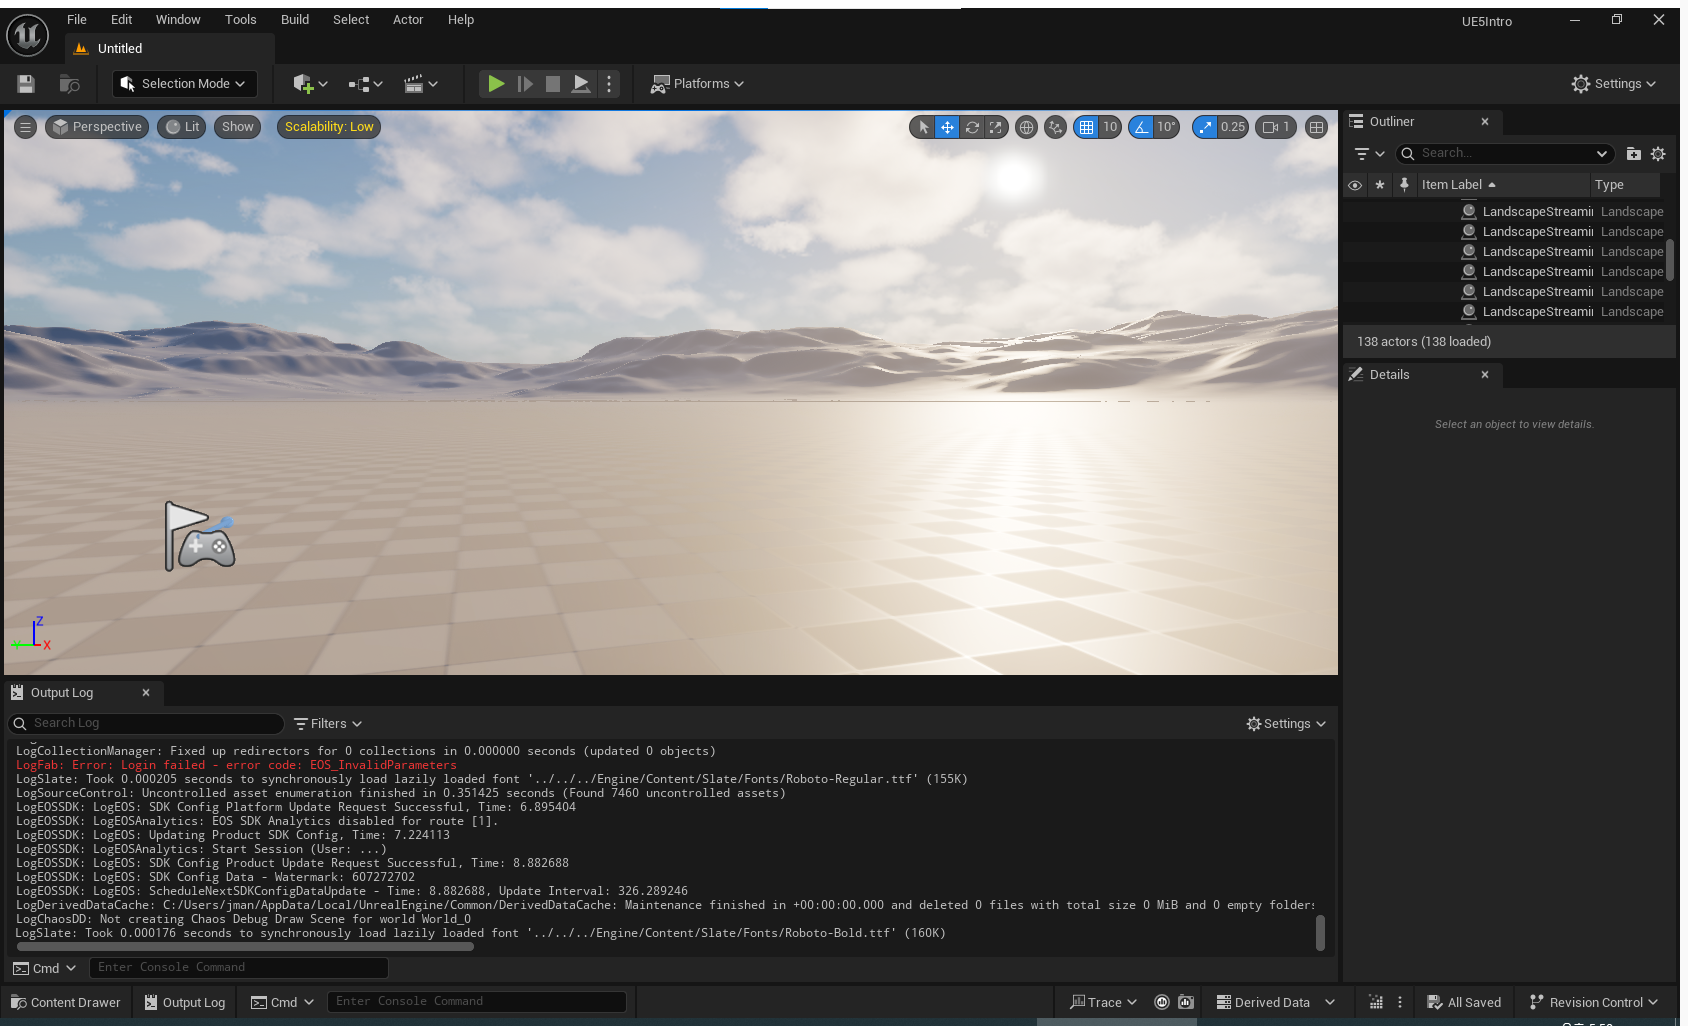This screenshot has height=1026, width=1688.
Task: Open the viewport hamburger options menu
Action: pyautogui.click(x=26, y=127)
